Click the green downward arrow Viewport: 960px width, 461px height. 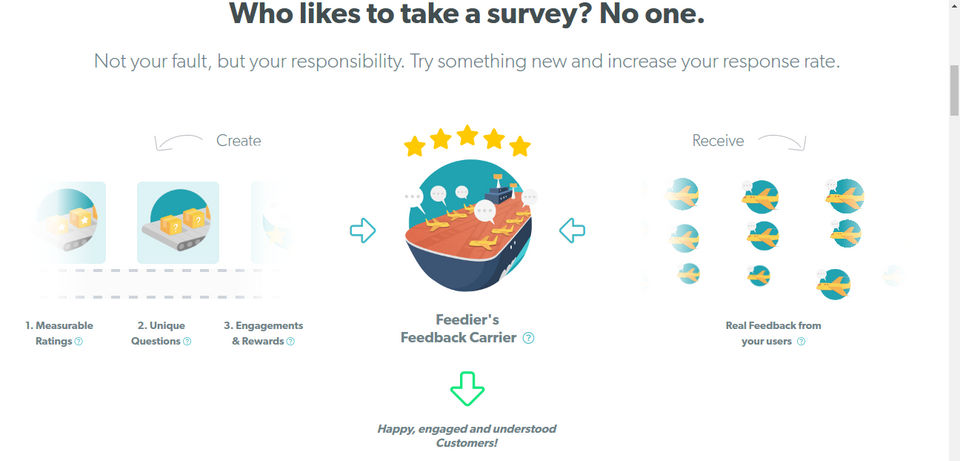click(x=467, y=388)
